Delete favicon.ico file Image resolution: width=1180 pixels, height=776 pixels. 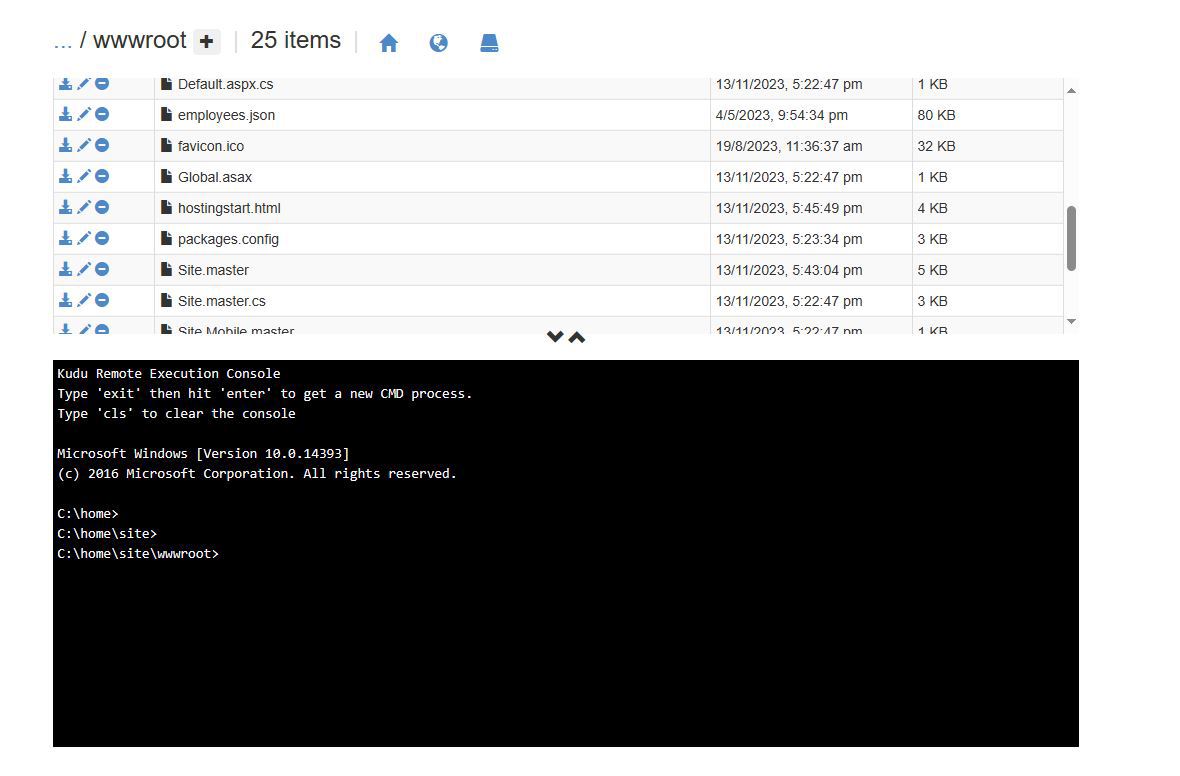tap(102, 145)
